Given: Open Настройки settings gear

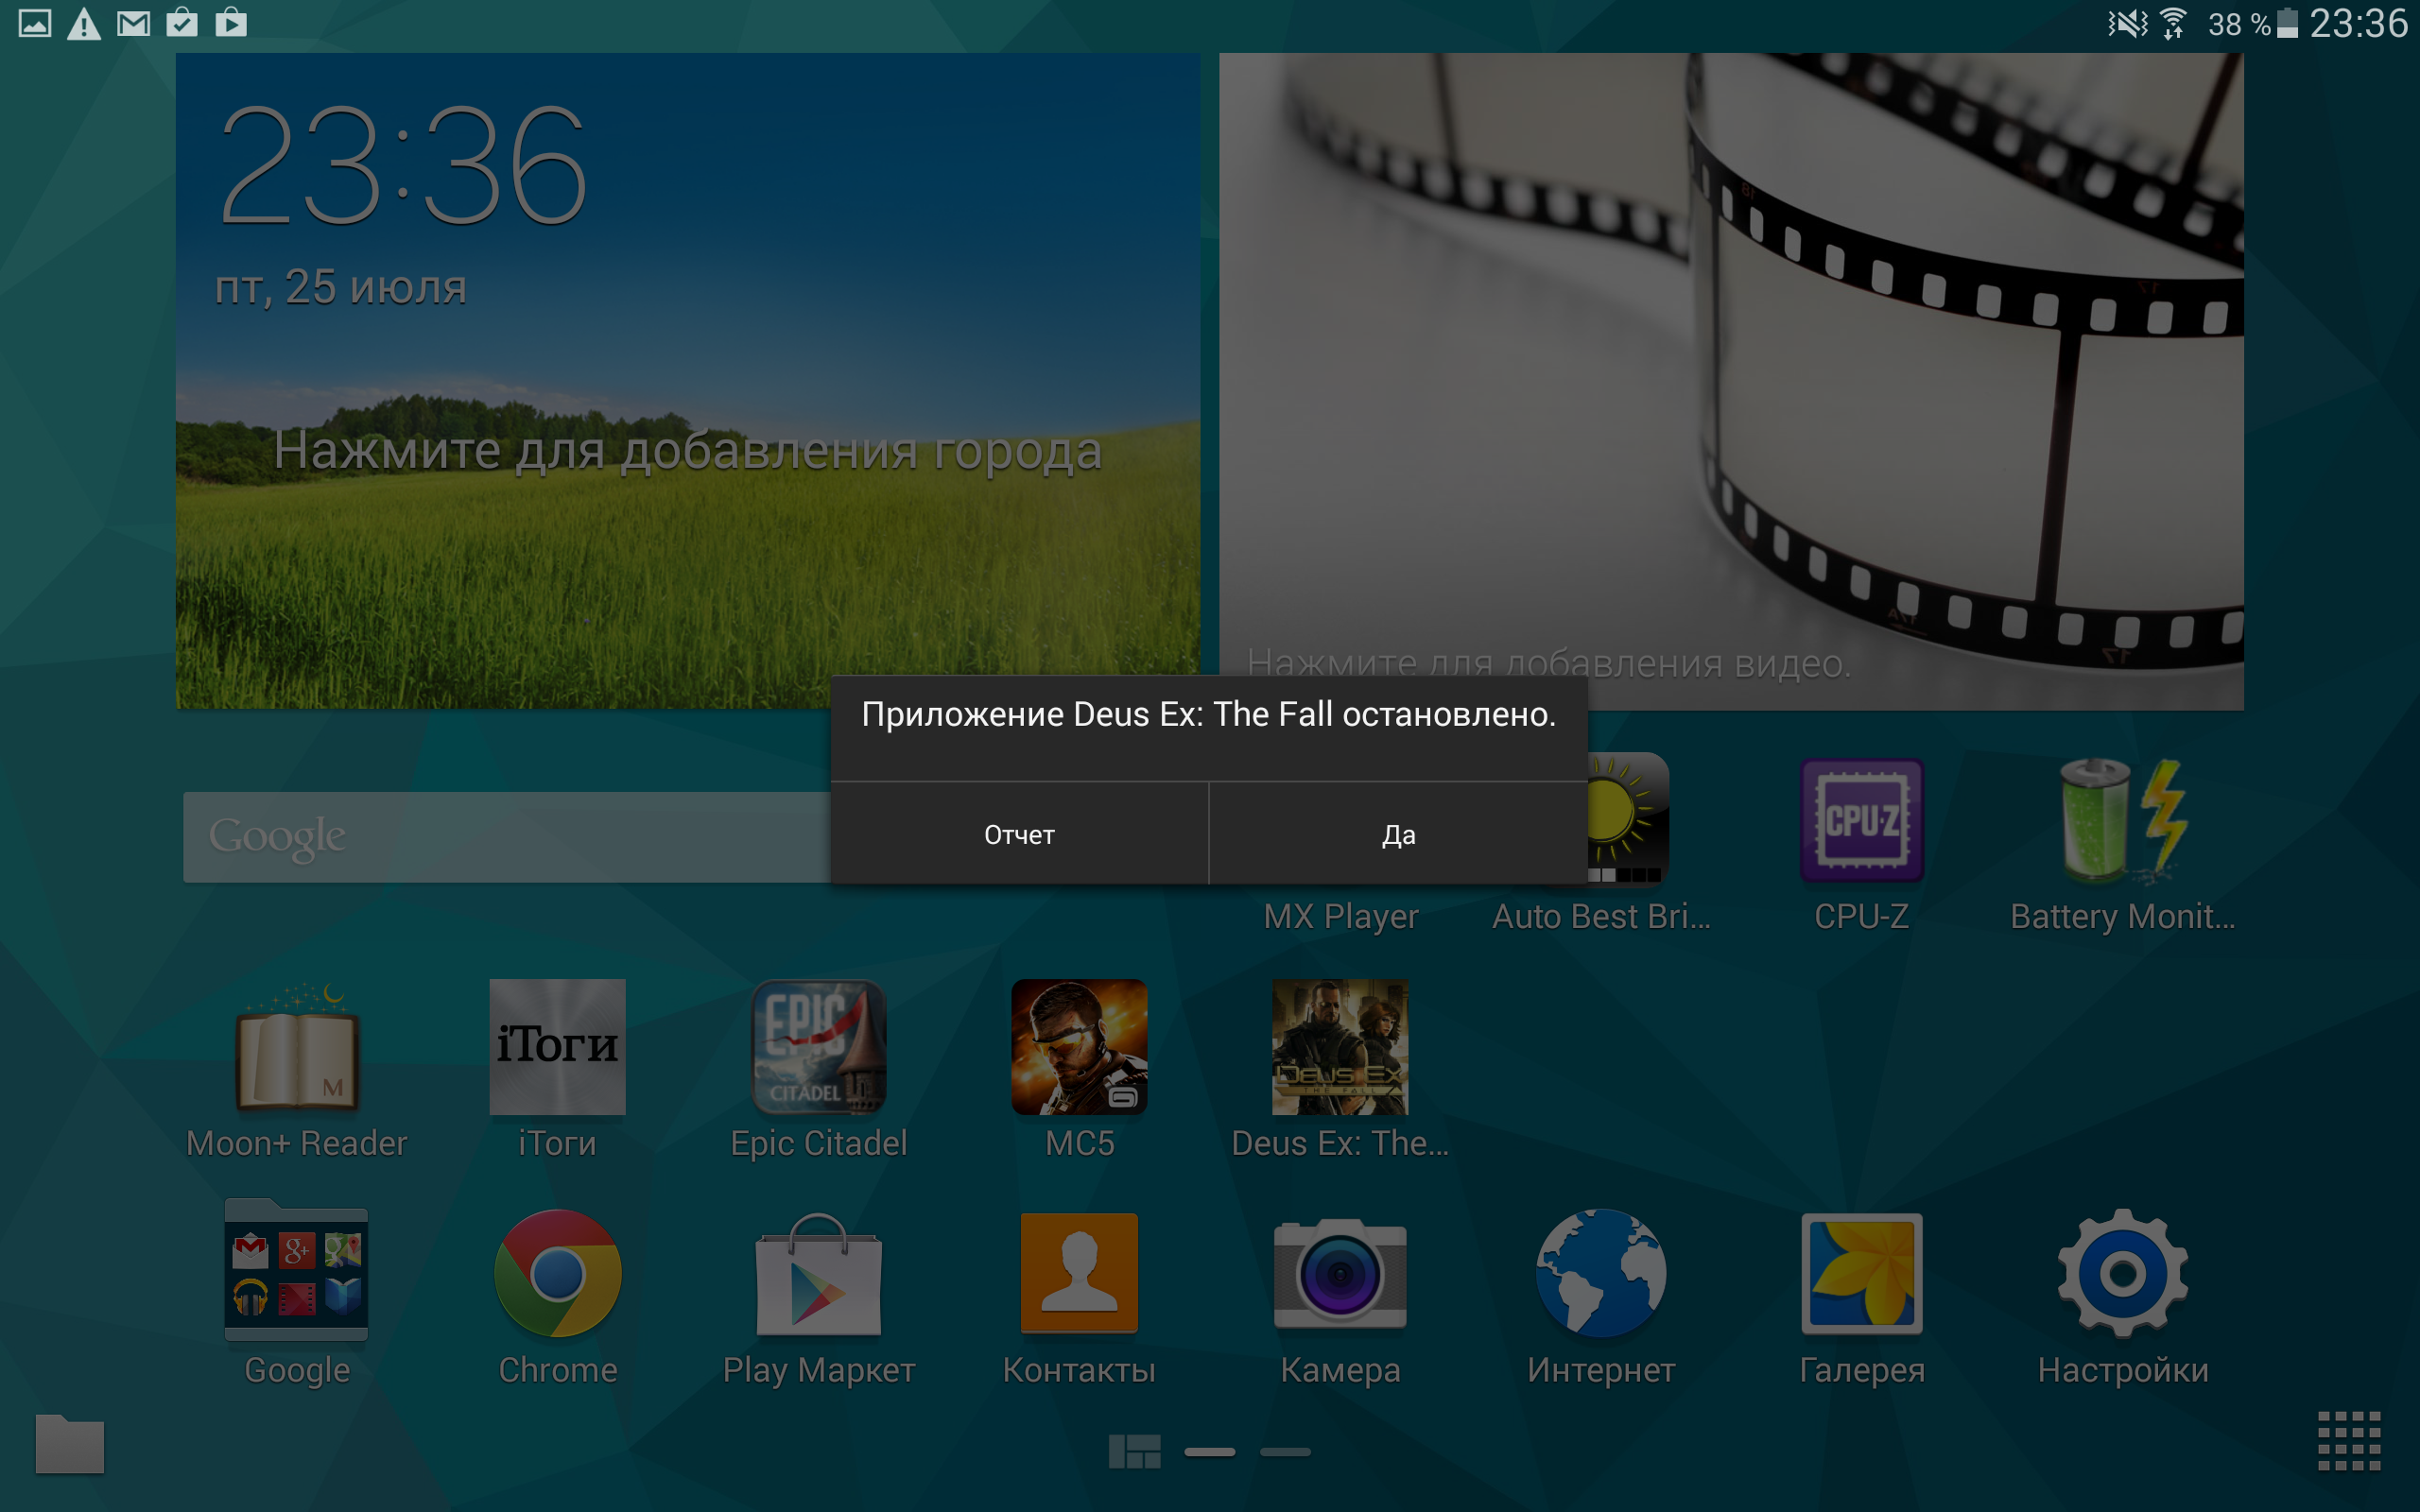Looking at the screenshot, I should click(2122, 1273).
